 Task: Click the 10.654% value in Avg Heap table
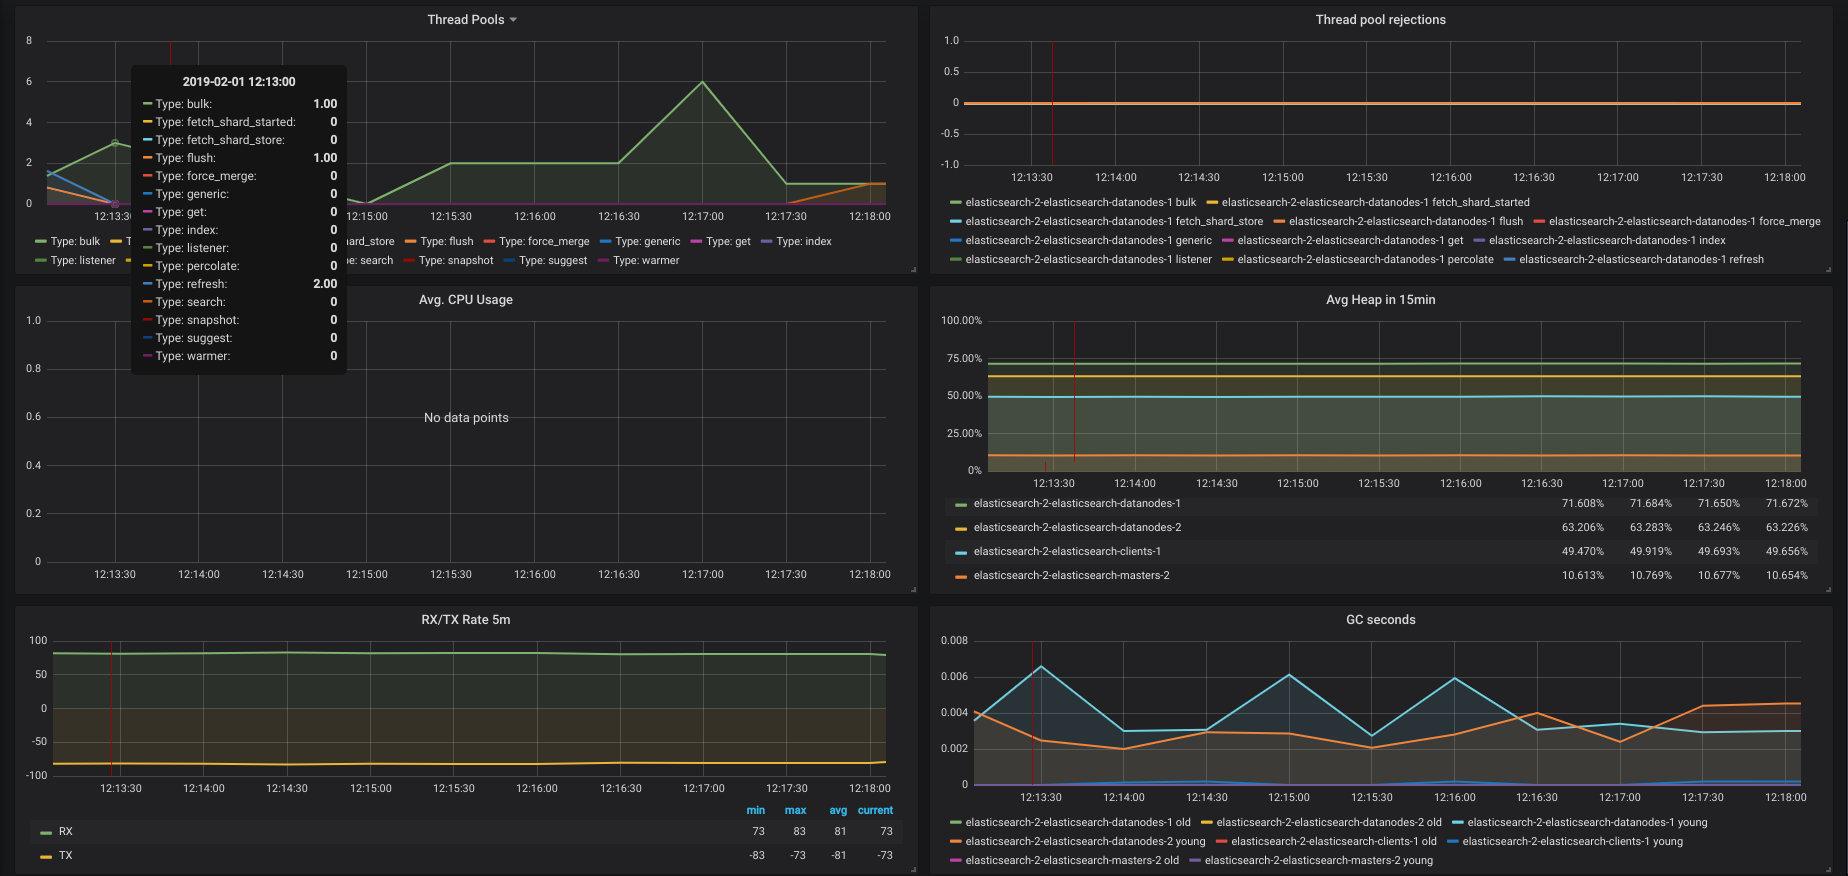(x=1786, y=575)
